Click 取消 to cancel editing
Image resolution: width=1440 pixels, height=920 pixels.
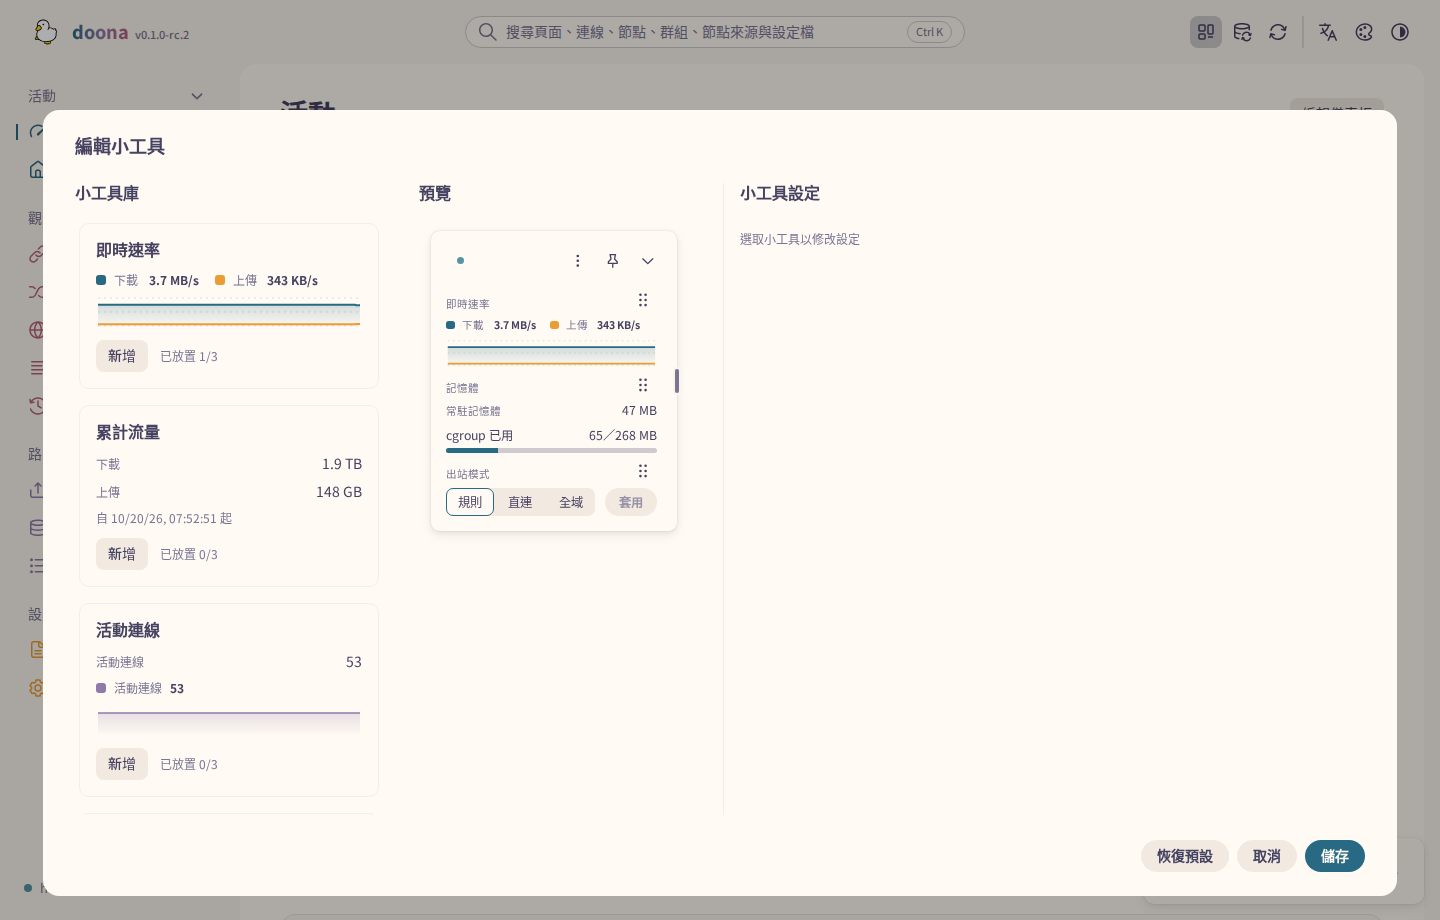pos(1267,856)
